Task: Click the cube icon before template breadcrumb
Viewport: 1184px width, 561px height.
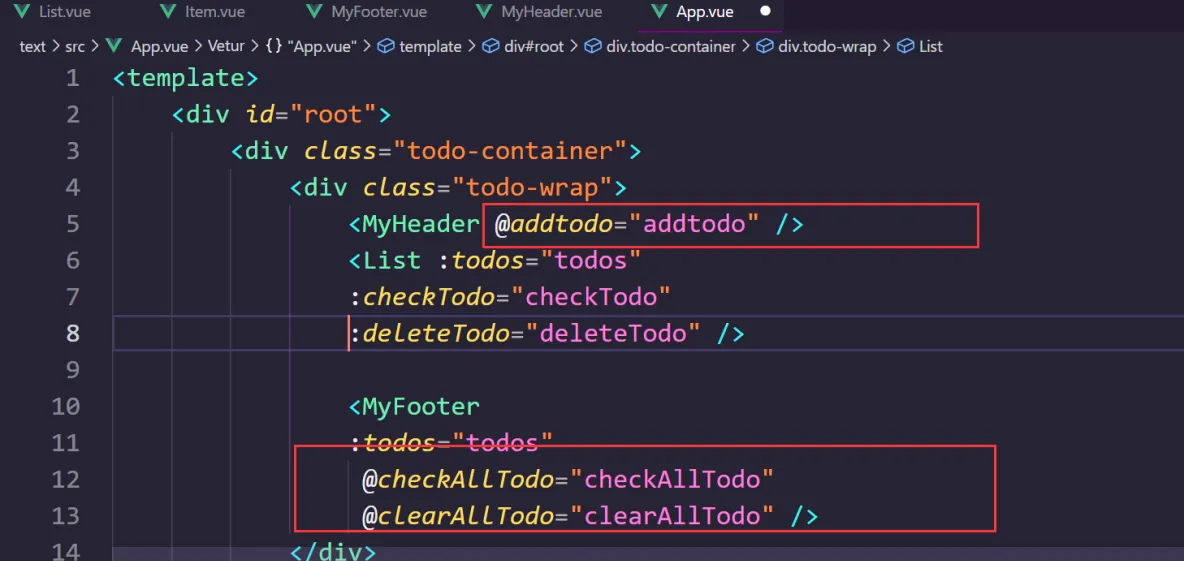Action: point(386,47)
